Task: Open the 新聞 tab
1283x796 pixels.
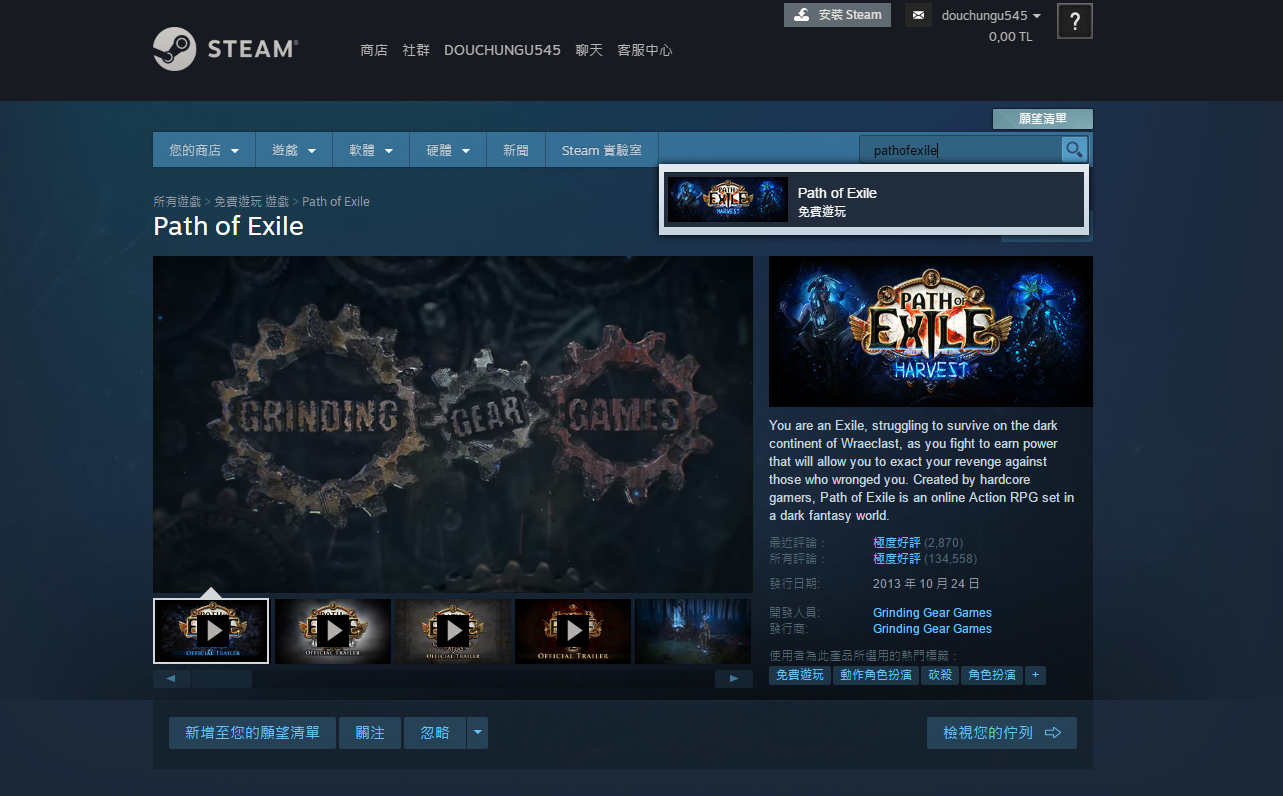Action: tap(516, 150)
